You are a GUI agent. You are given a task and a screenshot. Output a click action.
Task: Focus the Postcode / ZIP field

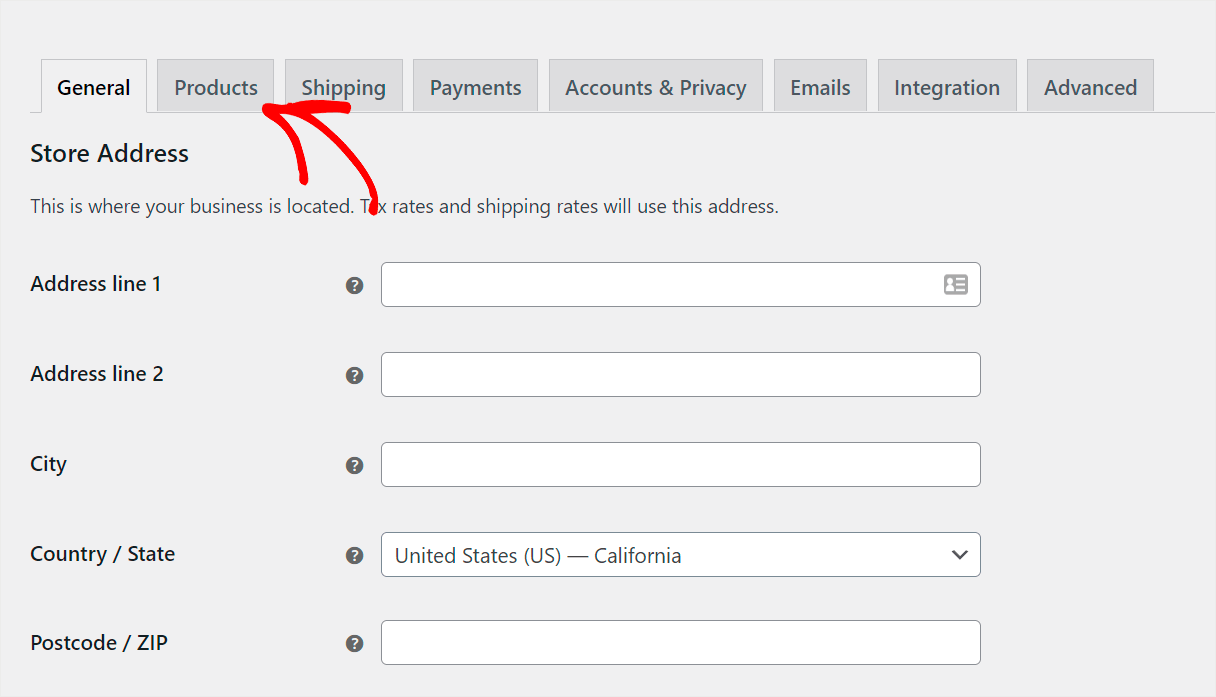point(680,643)
